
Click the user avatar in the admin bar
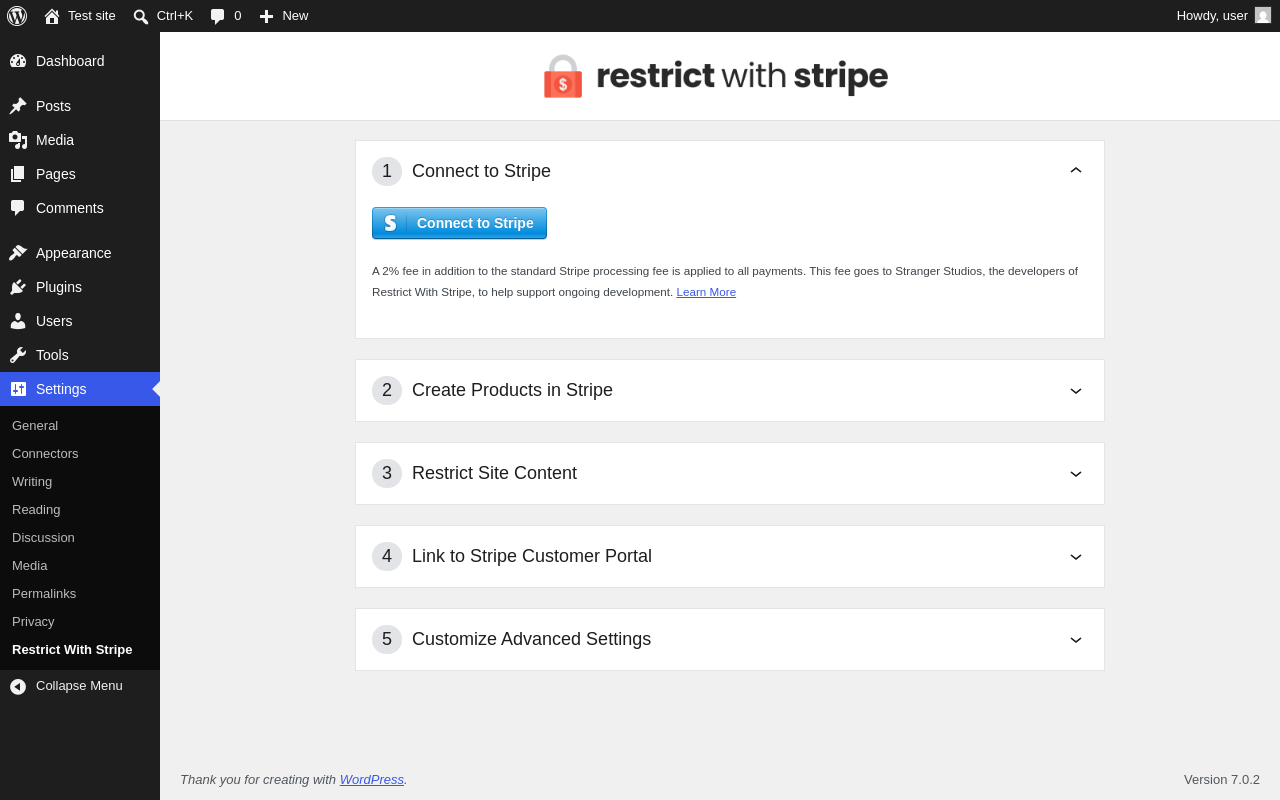pyautogui.click(x=1263, y=15)
